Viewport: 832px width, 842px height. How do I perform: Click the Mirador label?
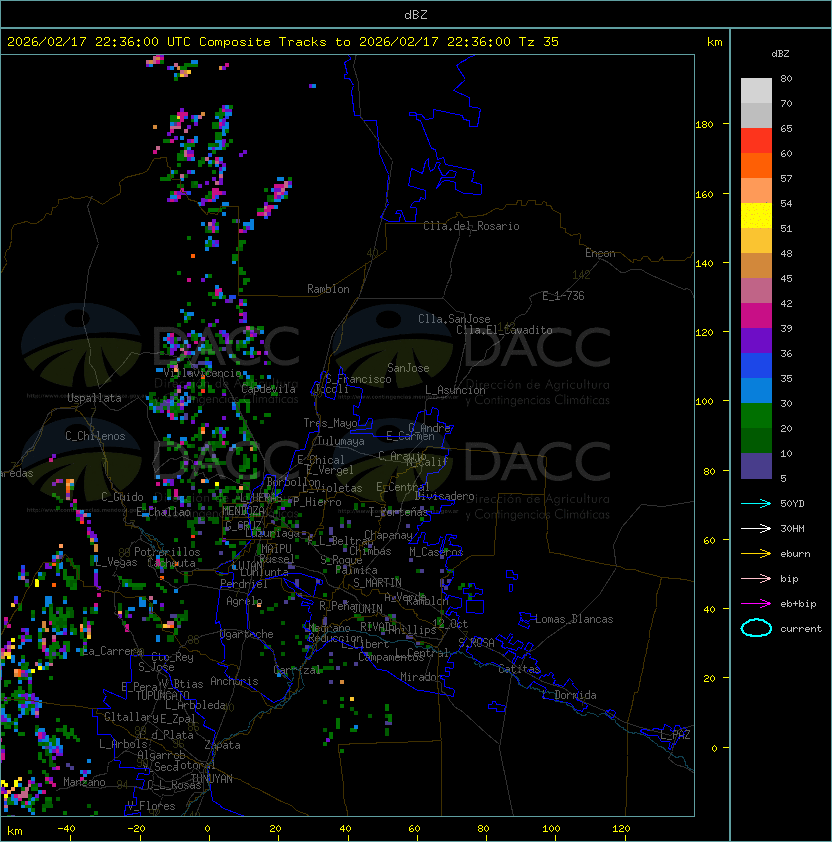(x=422, y=677)
